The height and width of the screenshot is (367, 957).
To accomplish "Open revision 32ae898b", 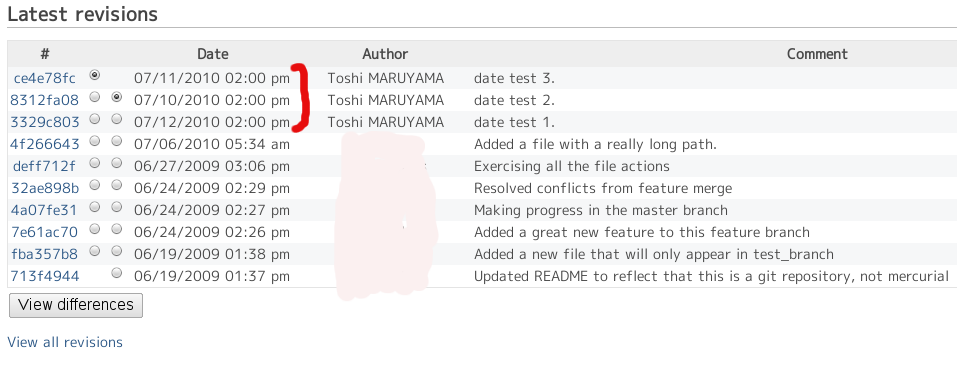I will [45, 188].
